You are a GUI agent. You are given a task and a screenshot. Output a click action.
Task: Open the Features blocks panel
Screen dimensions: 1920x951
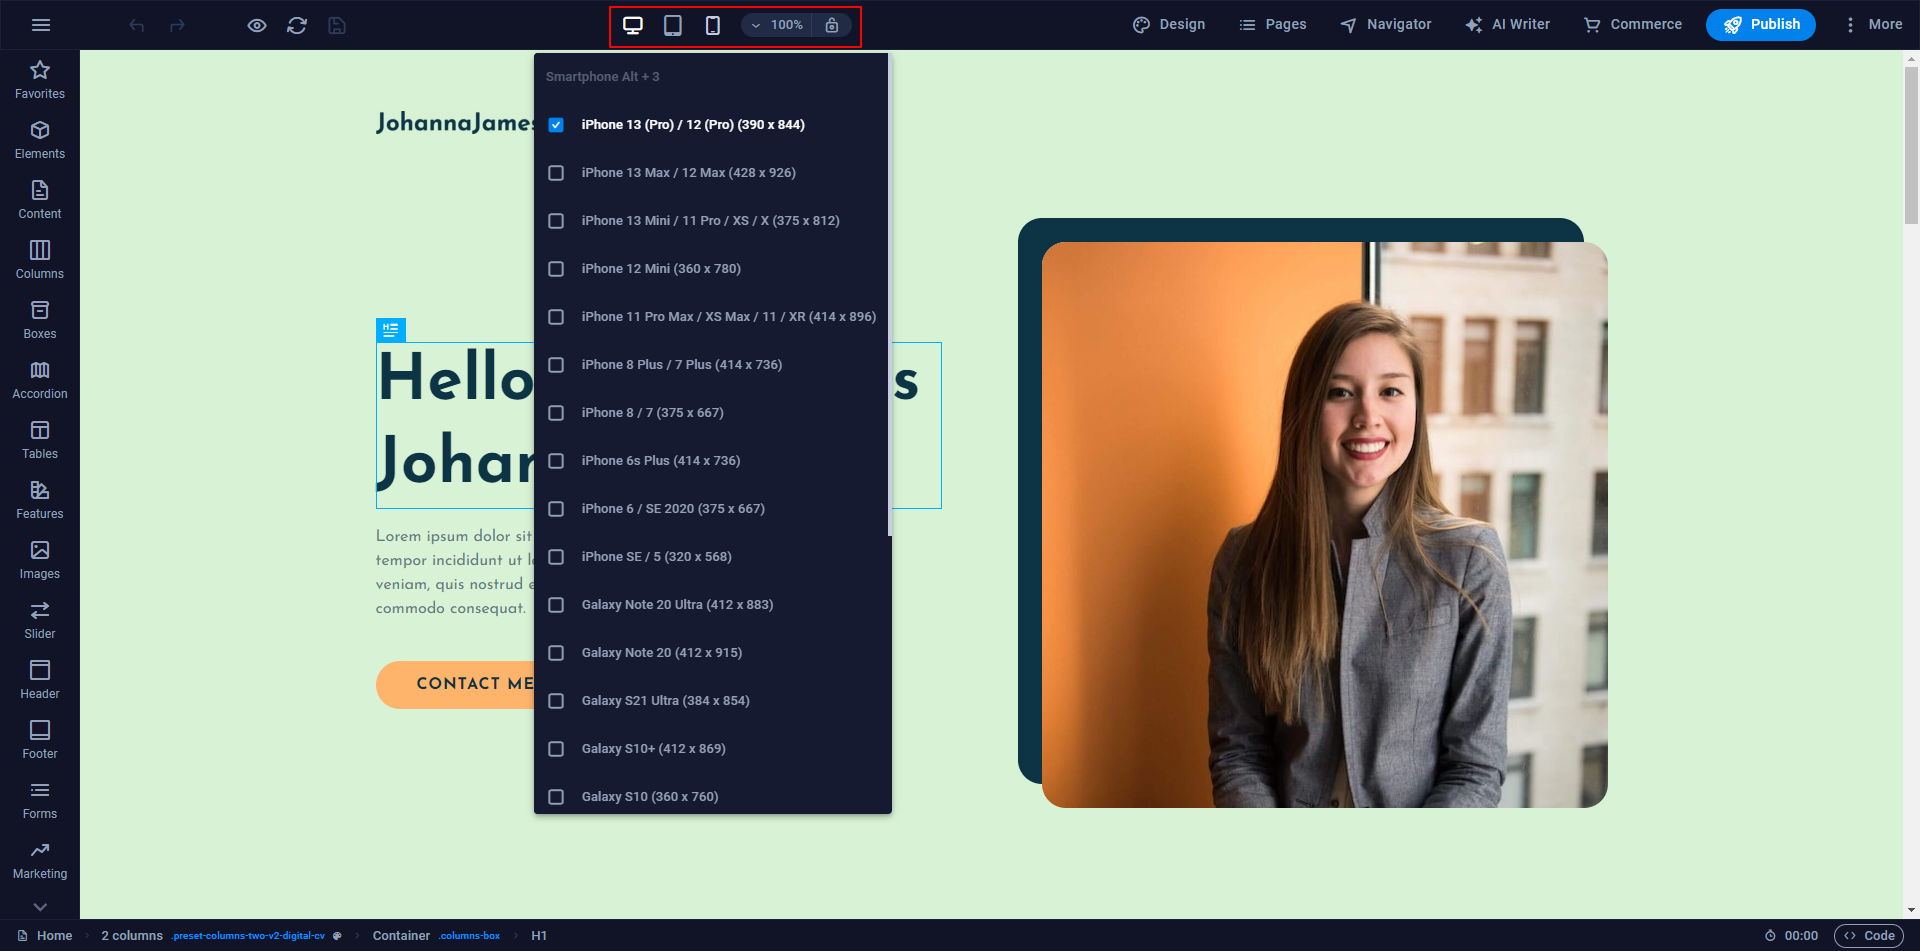(x=40, y=500)
